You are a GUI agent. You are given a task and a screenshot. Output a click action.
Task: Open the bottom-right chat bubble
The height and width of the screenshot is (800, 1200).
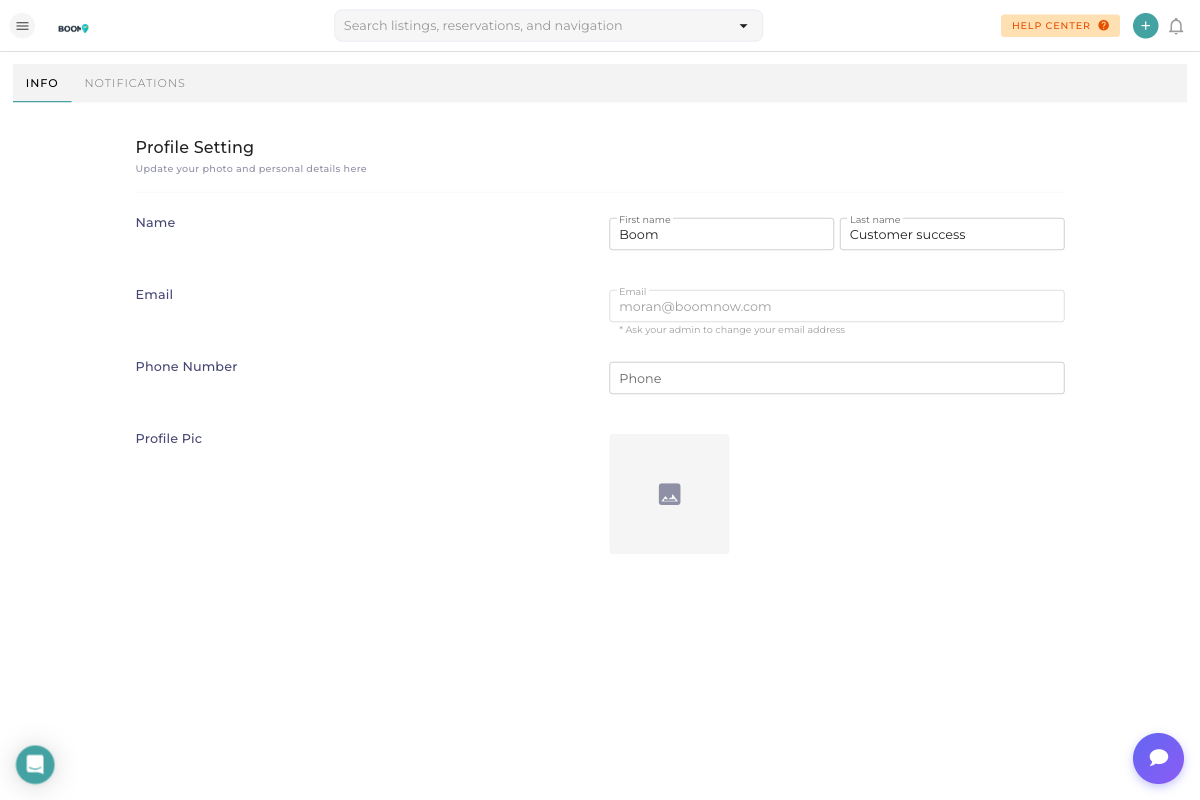pos(1158,758)
